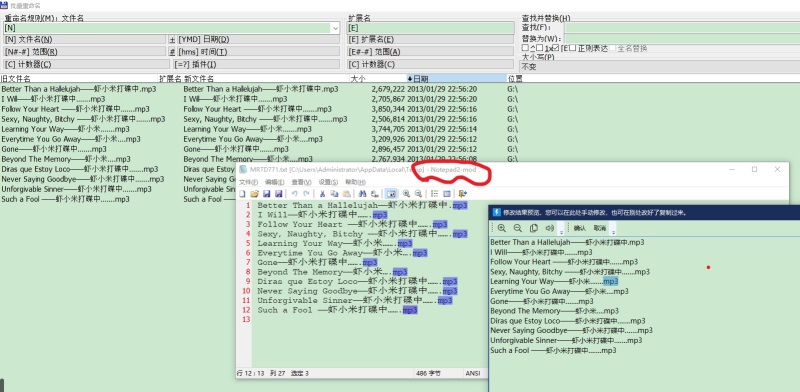Click the Cut scissors icon in Notepad2
Image resolution: width=800 pixels, height=392 pixels.
[x=322, y=193]
